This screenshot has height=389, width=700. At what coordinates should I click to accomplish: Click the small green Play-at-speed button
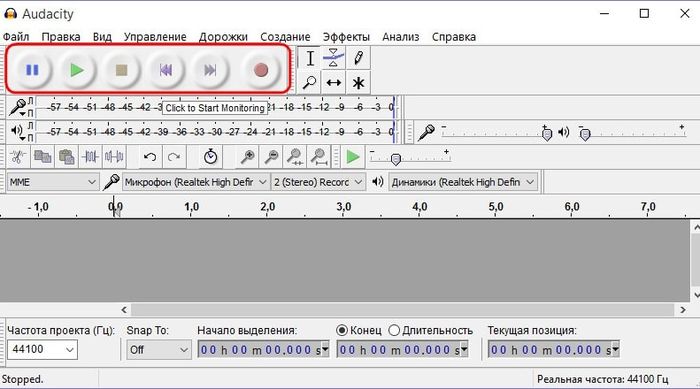pos(353,157)
